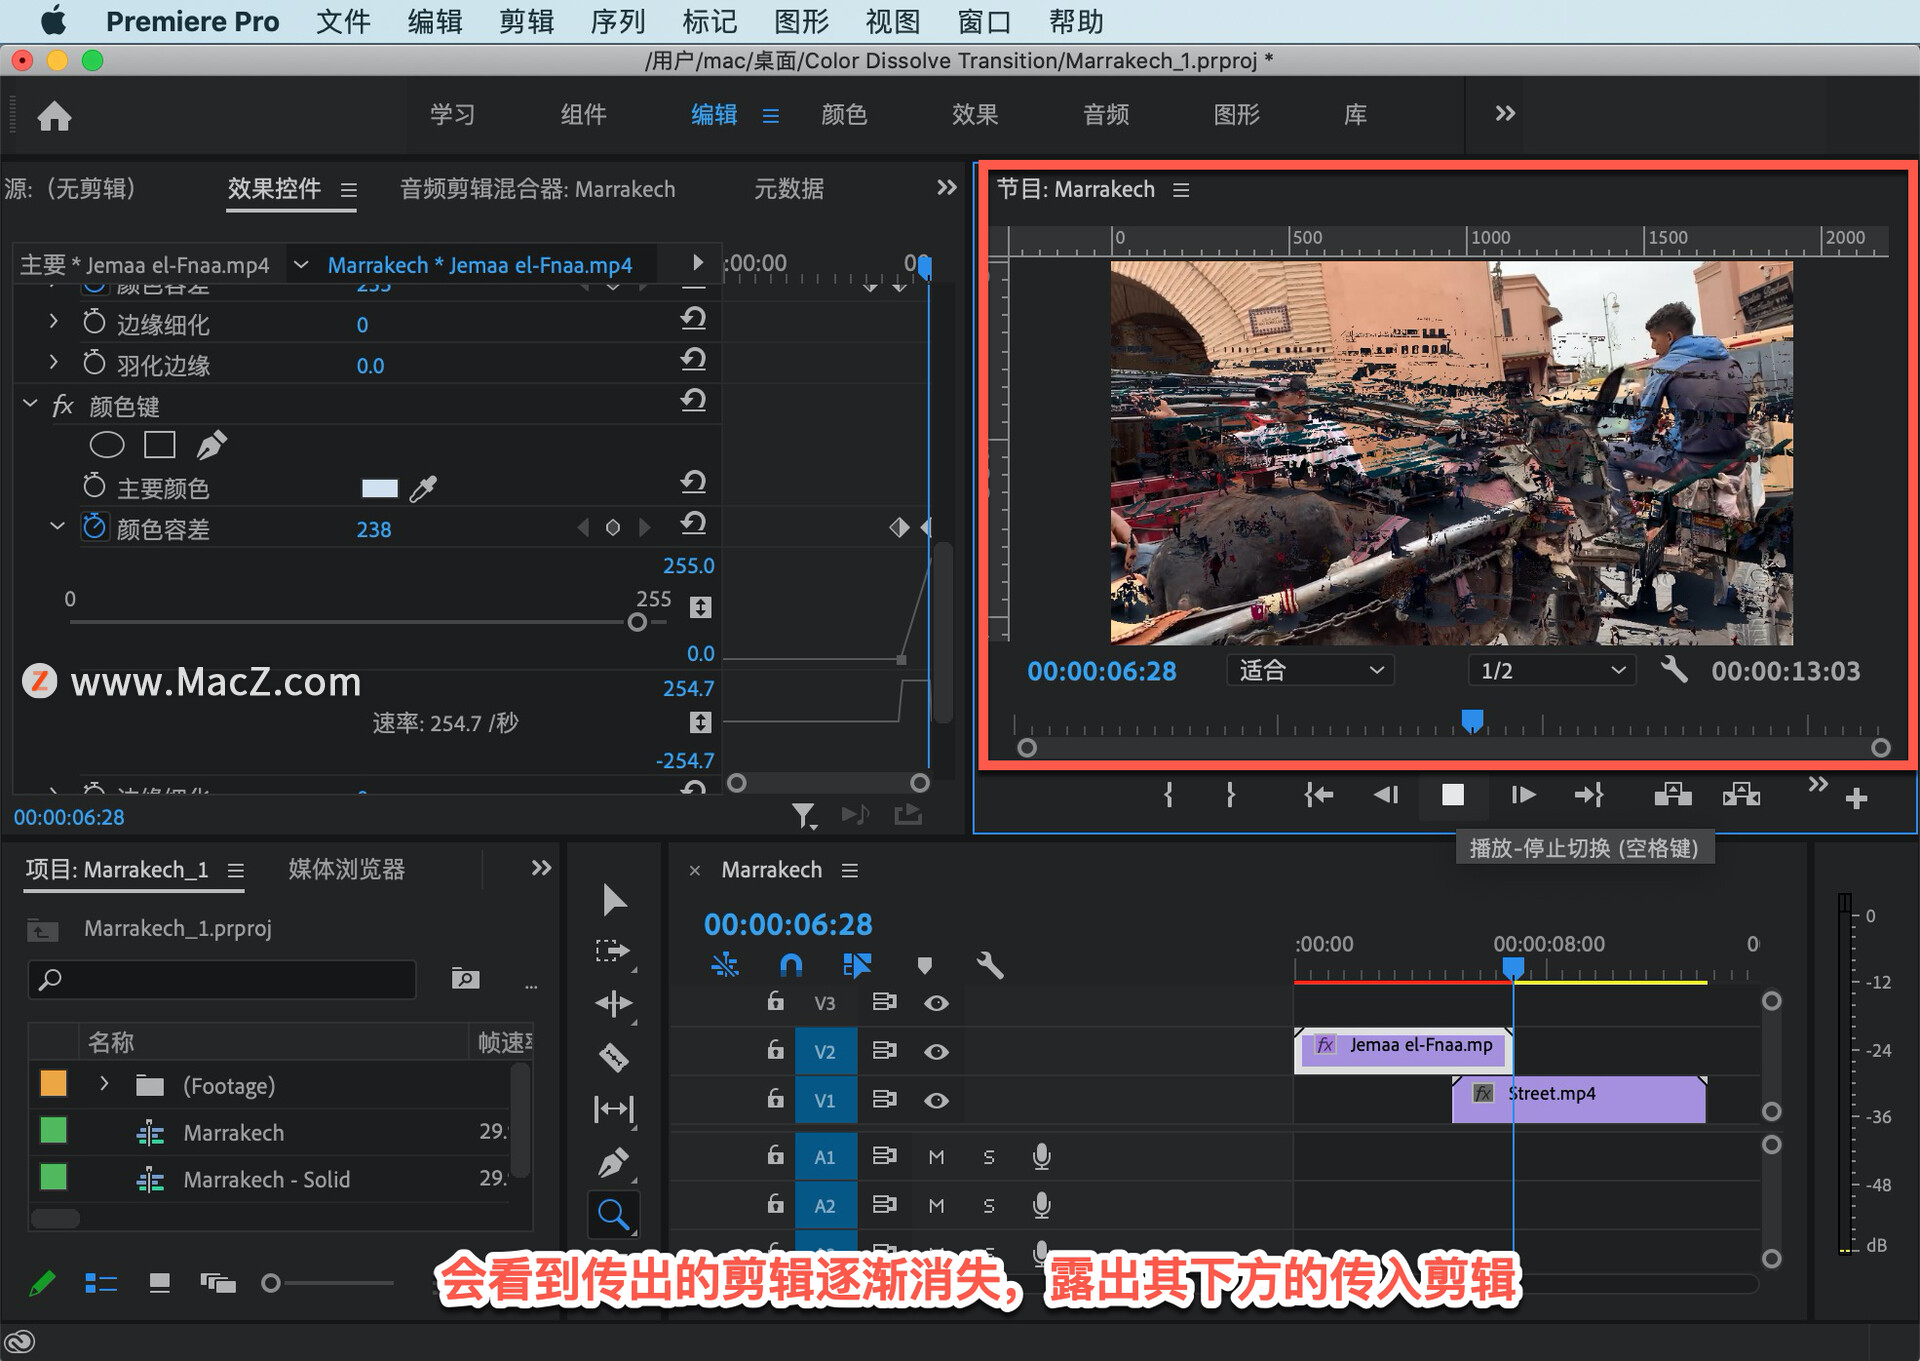Select the Pen tool in tools panel
This screenshot has height=1361, width=1920.
point(613,1162)
